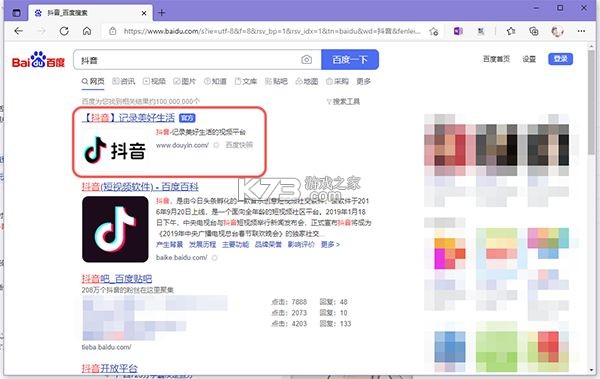Expand the 更多 search categories
The width and height of the screenshot is (600, 379).
[x=364, y=81]
